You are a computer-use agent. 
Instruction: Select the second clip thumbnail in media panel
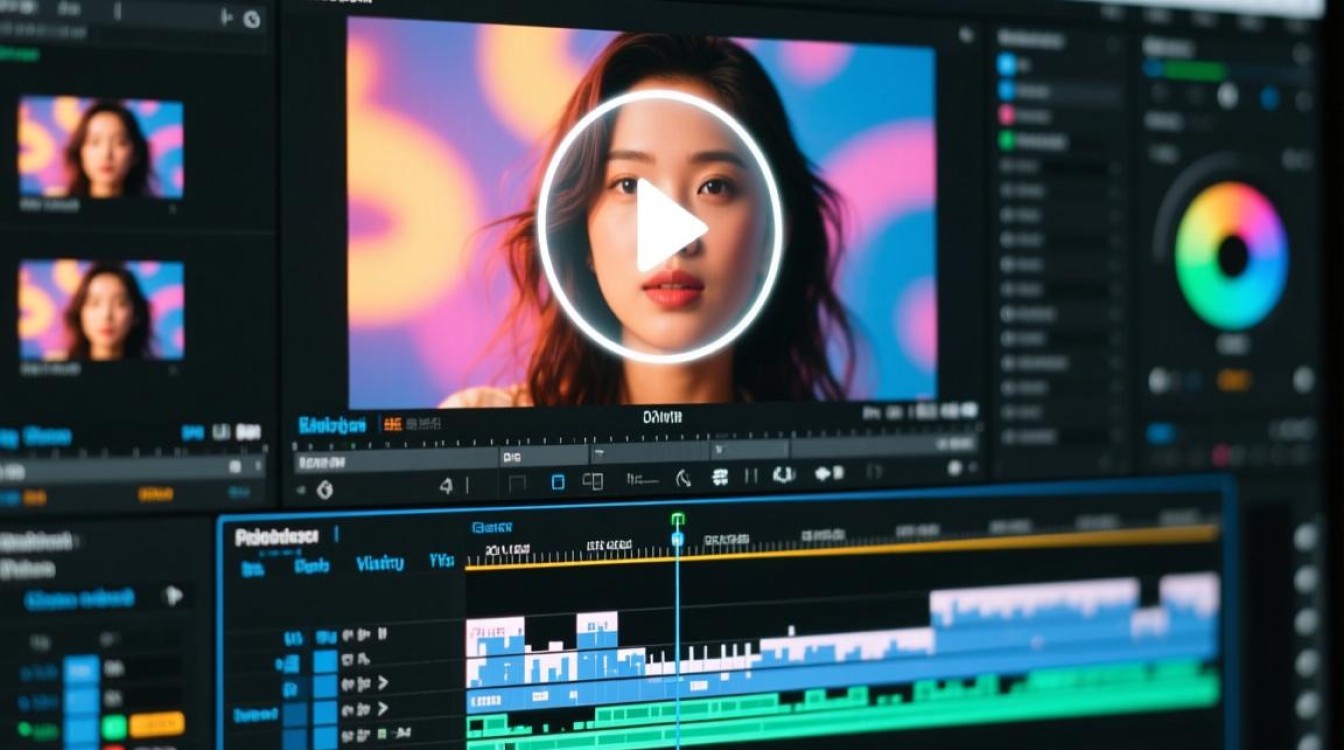(101, 309)
